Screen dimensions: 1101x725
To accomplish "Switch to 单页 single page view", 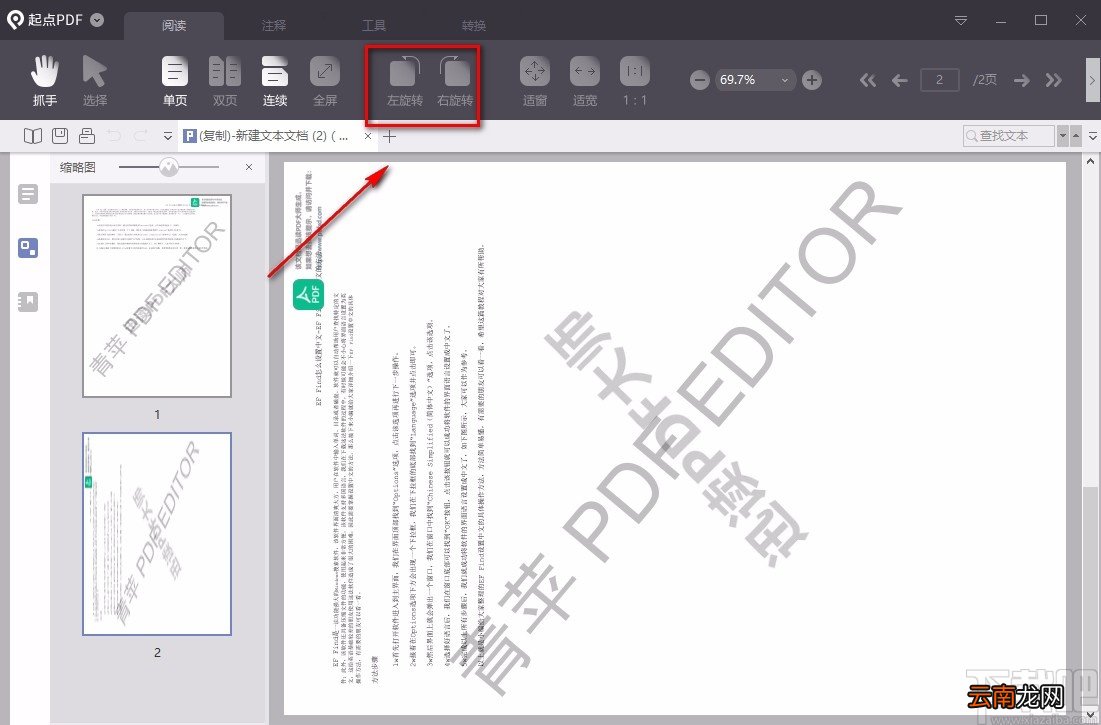I will point(175,81).
